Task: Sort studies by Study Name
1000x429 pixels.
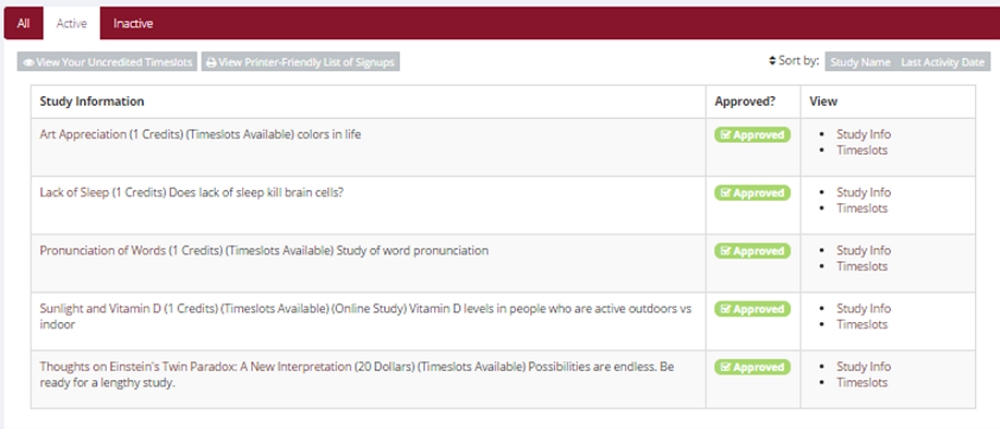Action: (x=860, y=62)
